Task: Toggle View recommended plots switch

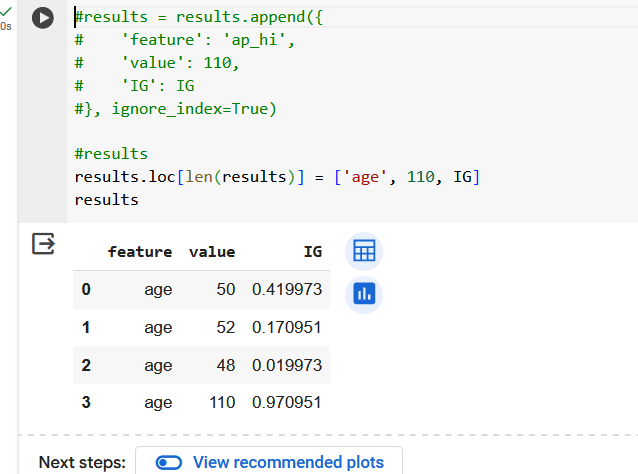Action: coord(169,463)
